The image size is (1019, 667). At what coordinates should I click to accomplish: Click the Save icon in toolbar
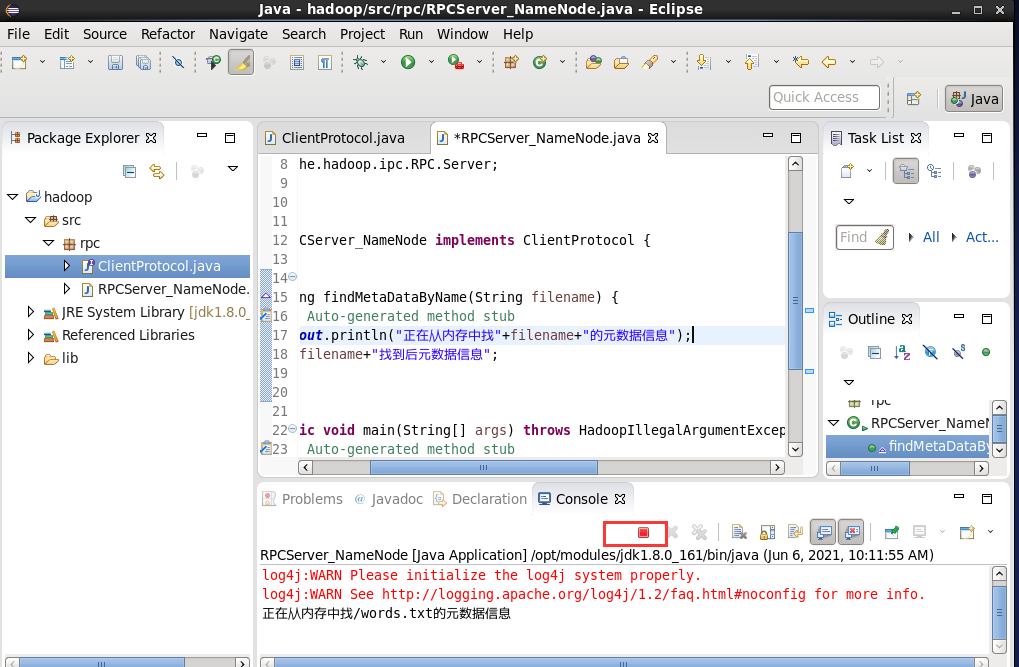115,62
